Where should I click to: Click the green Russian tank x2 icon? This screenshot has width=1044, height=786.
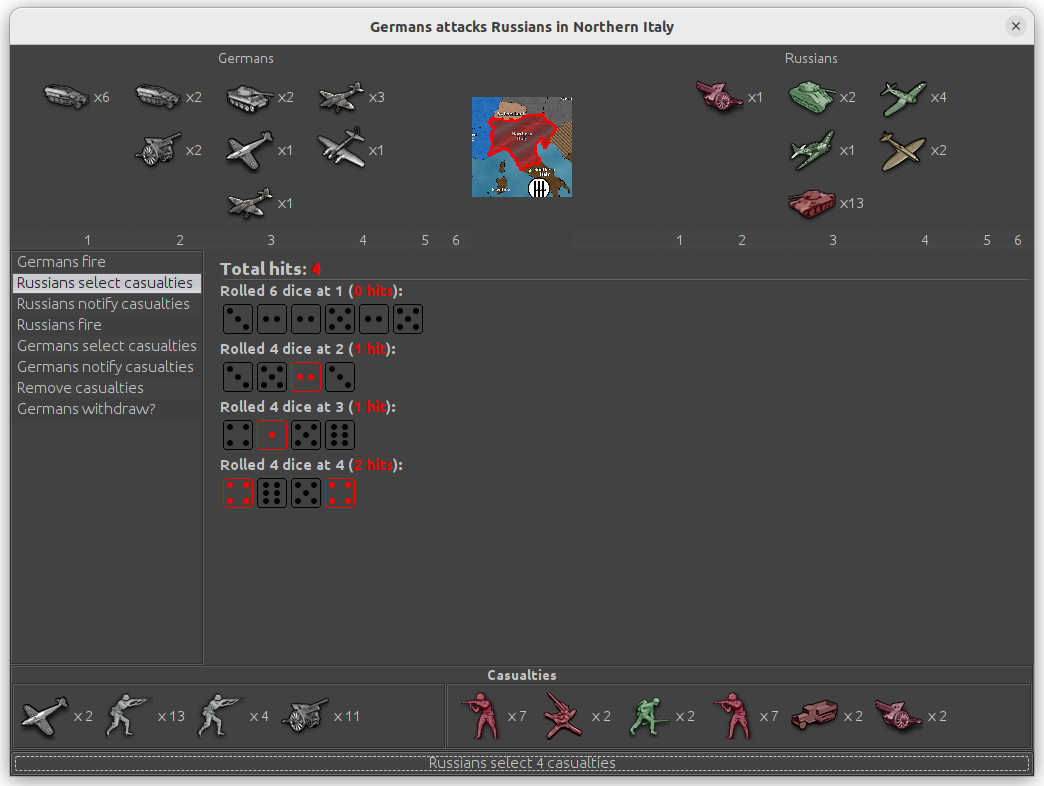(x=811, y=97)
